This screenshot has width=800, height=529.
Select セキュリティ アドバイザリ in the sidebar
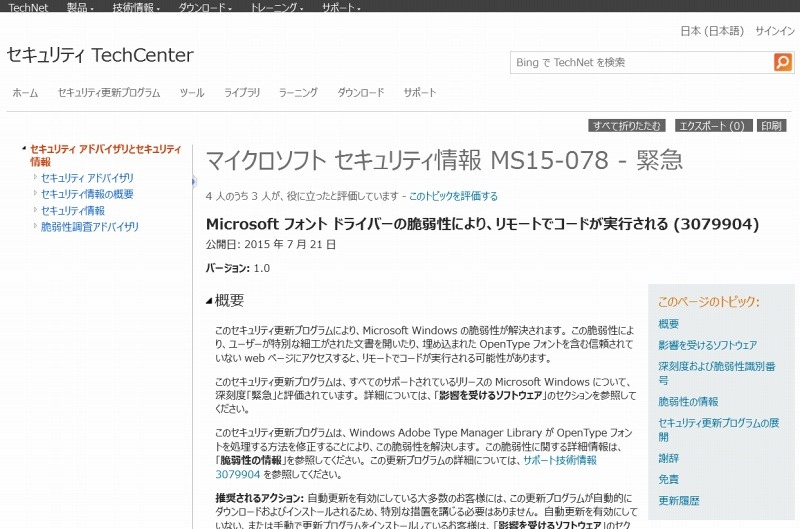pyautogui.click(x=87, y=178)
